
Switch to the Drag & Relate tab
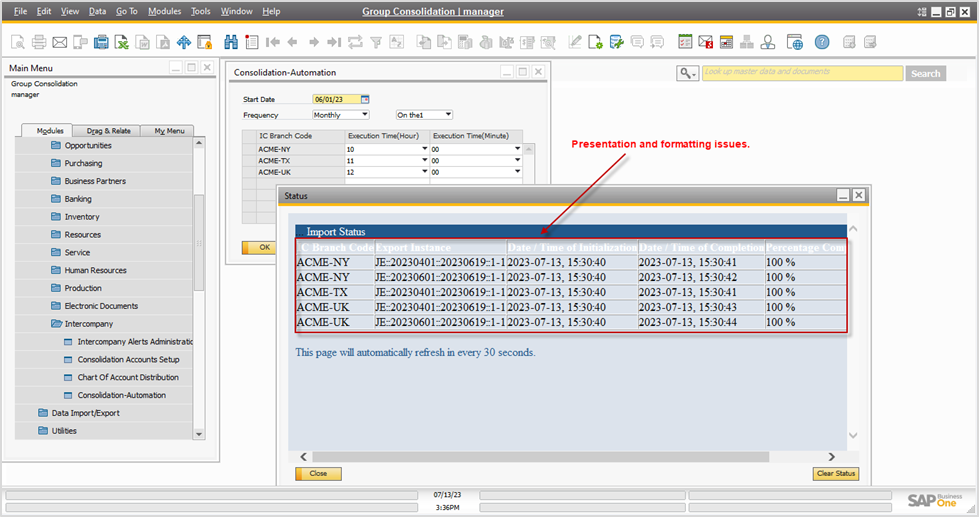108,131
